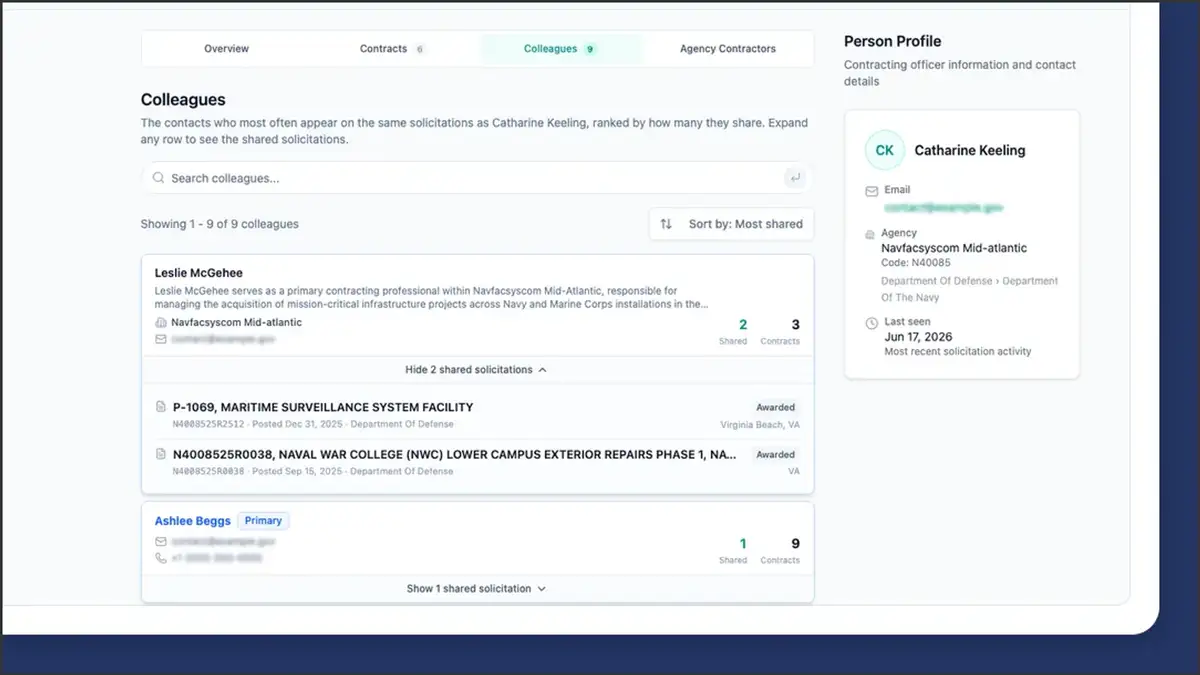Click Agency building icon in profile card
This screenshot has width=1200, height=675.
[x=871, y=233]
